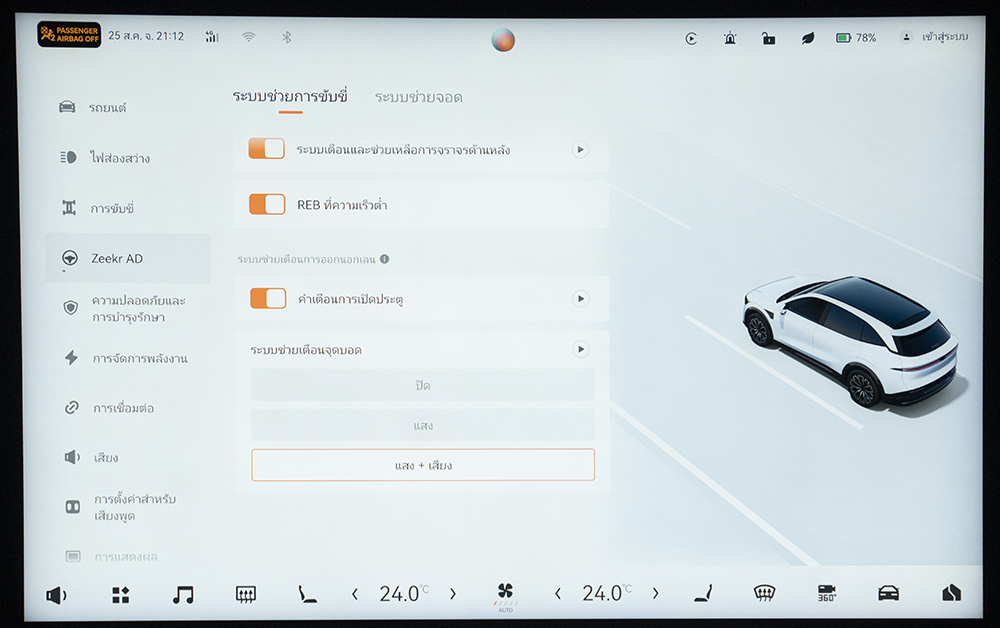
Task: Tap the fan AUTO climate icon
Action: point(505,595)
